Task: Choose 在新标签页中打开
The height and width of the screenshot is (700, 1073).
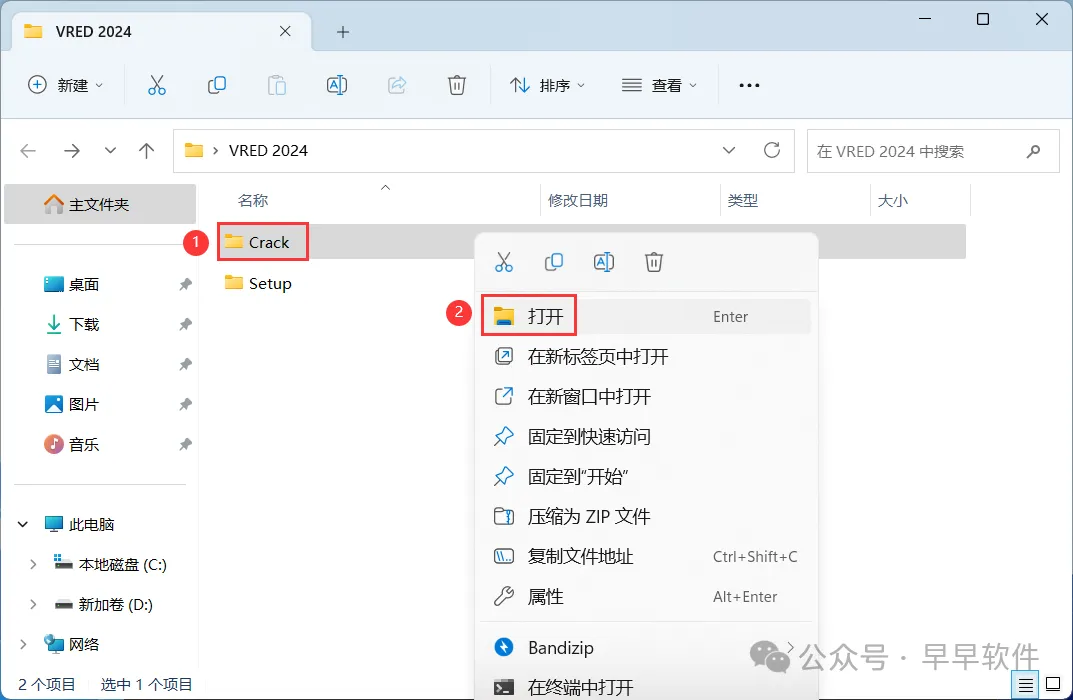Action: [646, 357]
